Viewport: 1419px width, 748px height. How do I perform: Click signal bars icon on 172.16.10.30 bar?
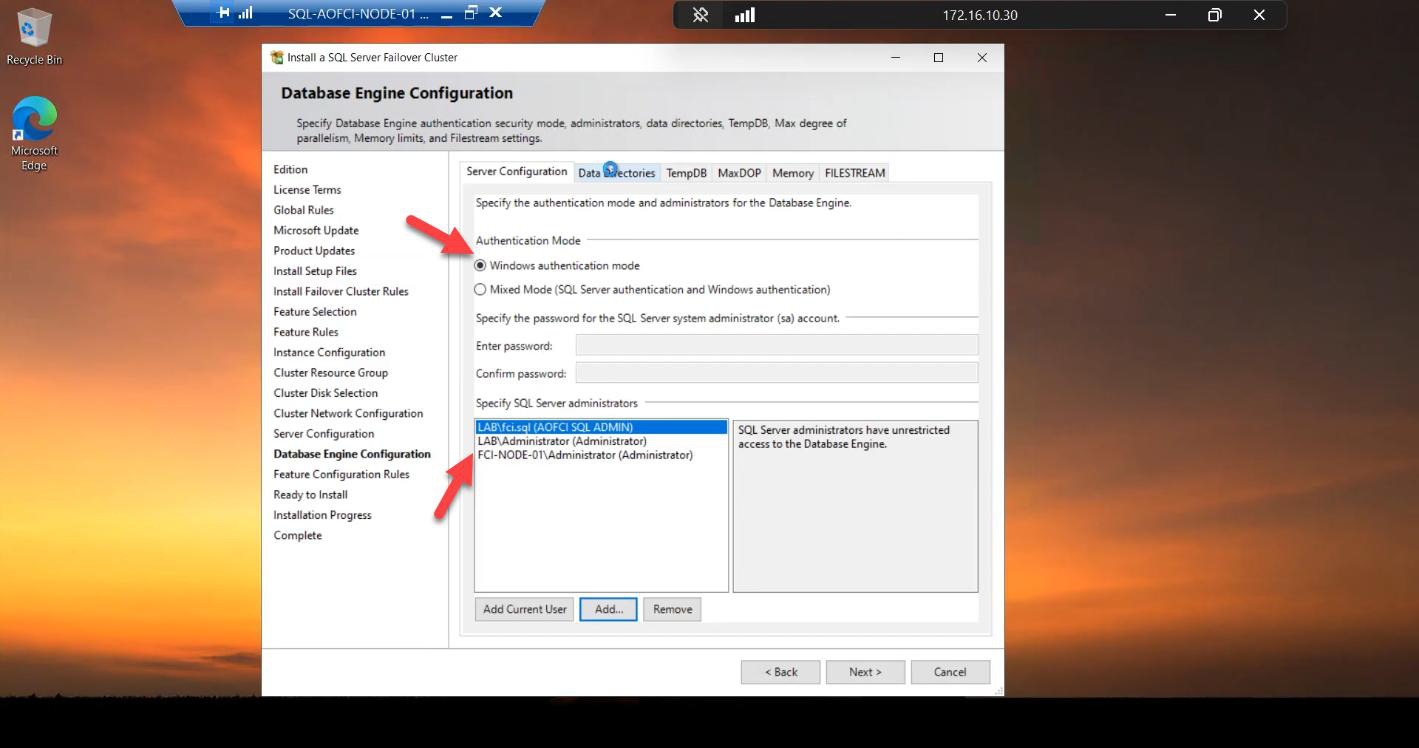pos(745,15)
